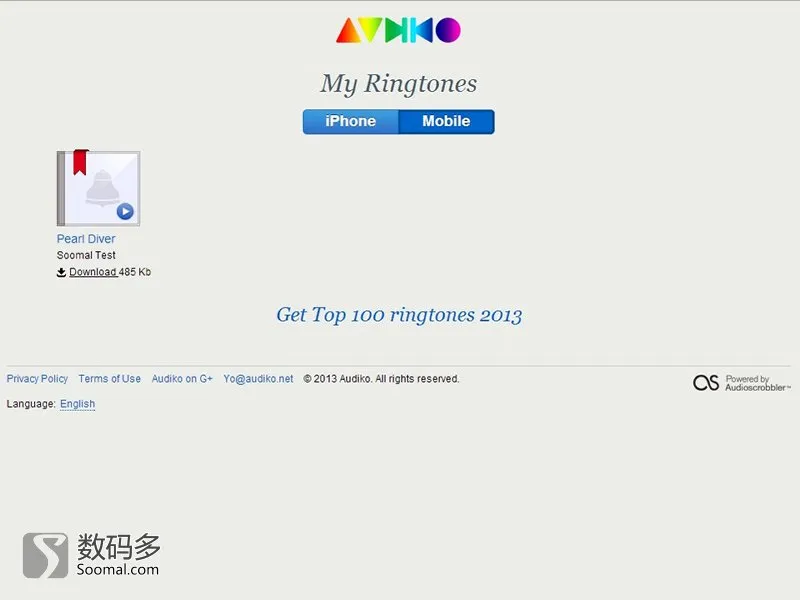Switch to the Mobile tab
The width and height of the screenshot is (800, 600).
tap(446, 121)
